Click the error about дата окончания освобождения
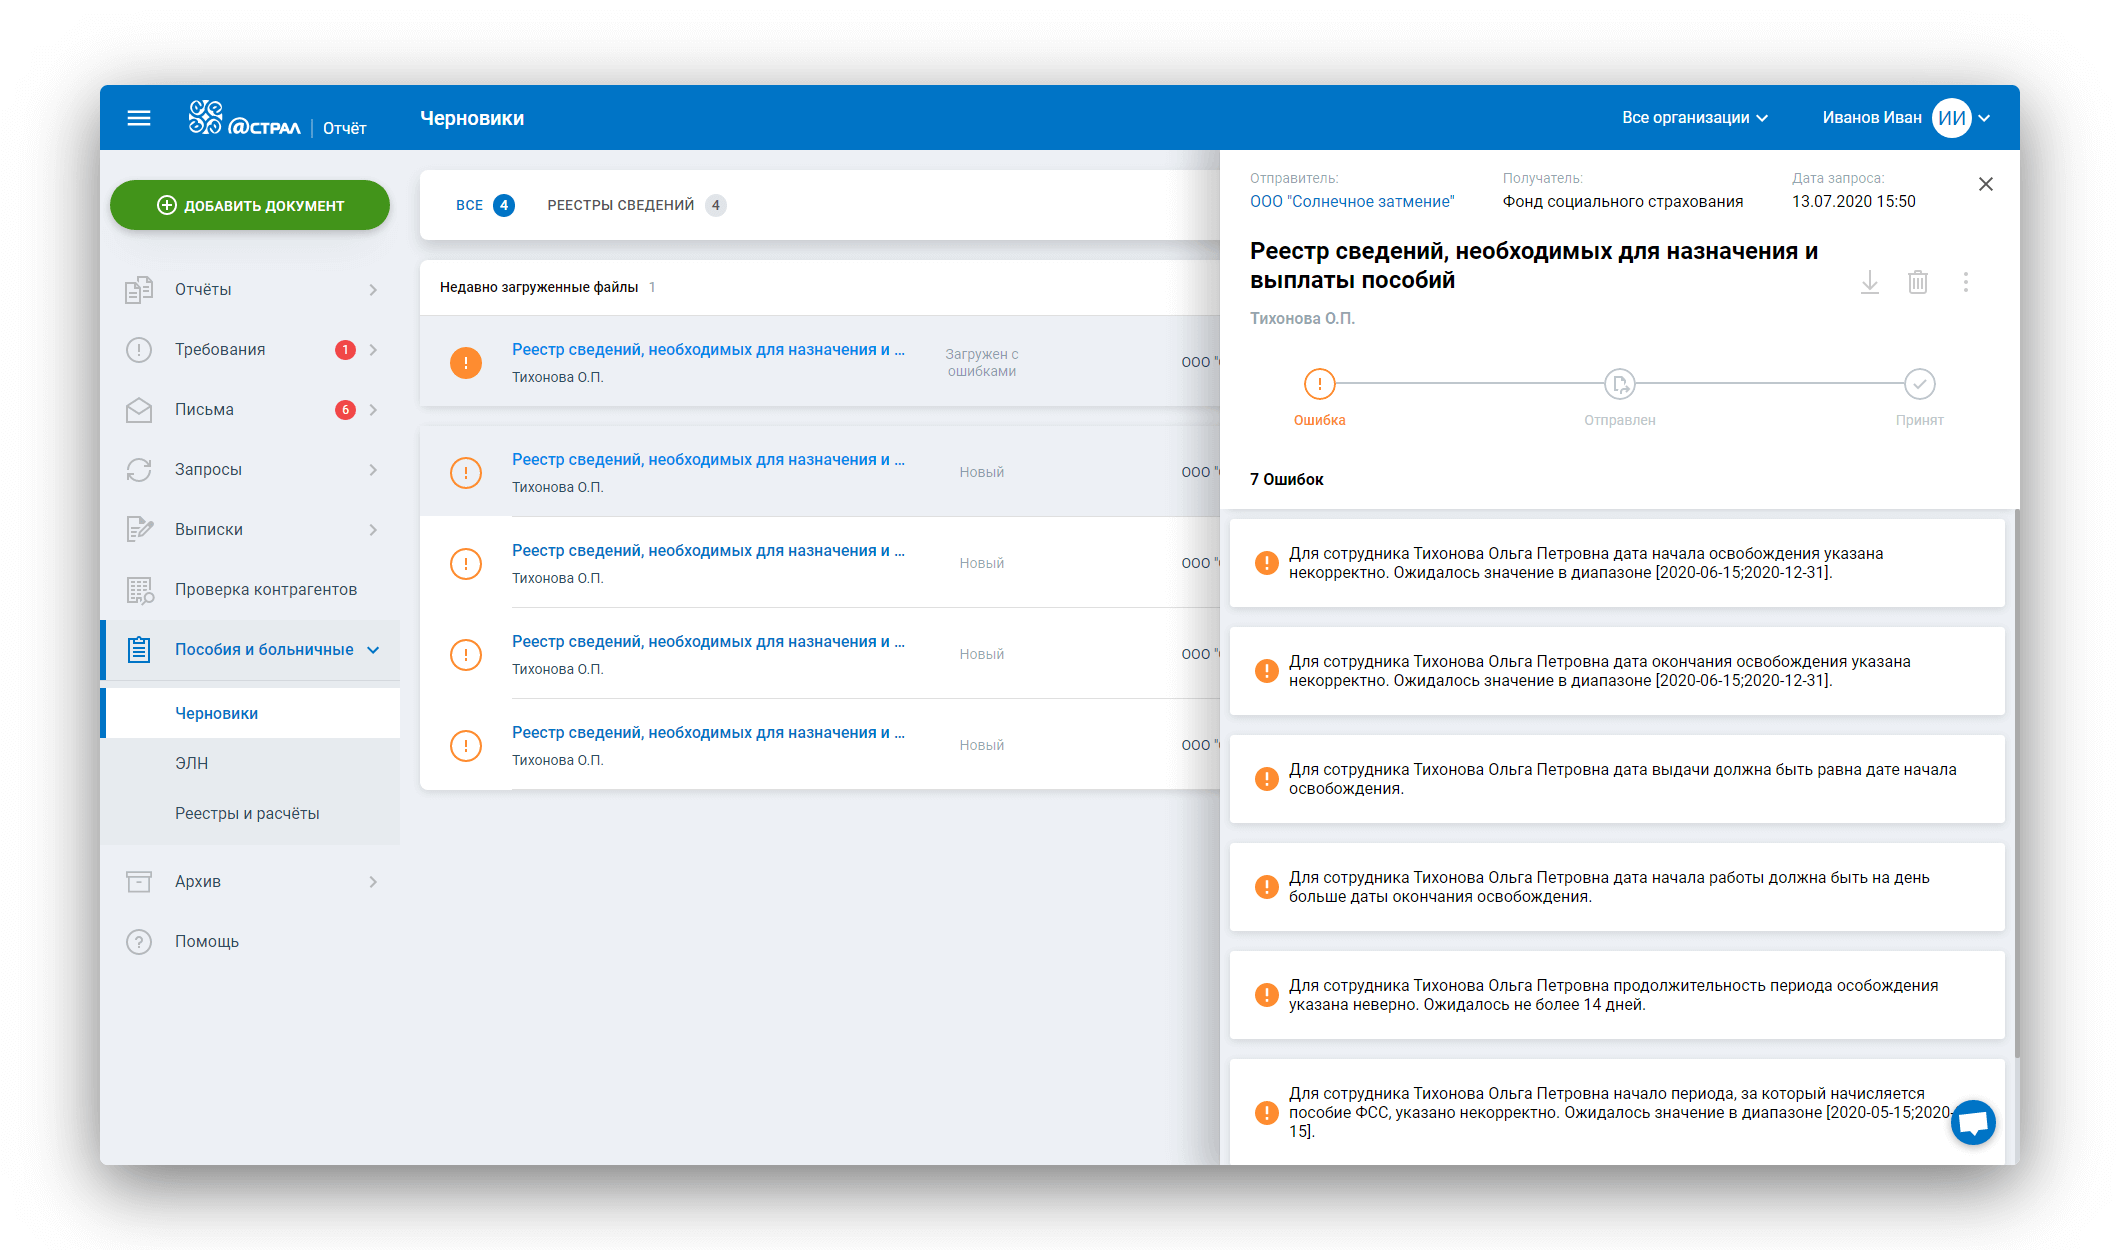Image resolution: width=2120 pixels, height=1250 pixels. [1617, 671]
